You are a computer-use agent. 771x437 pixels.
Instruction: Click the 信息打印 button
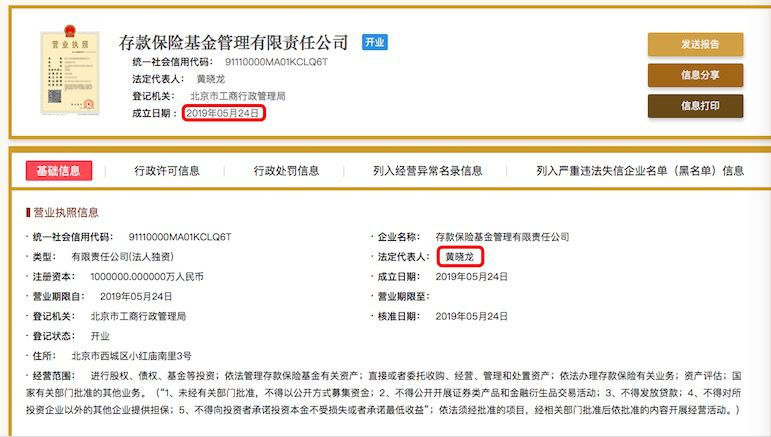(695, 106)
